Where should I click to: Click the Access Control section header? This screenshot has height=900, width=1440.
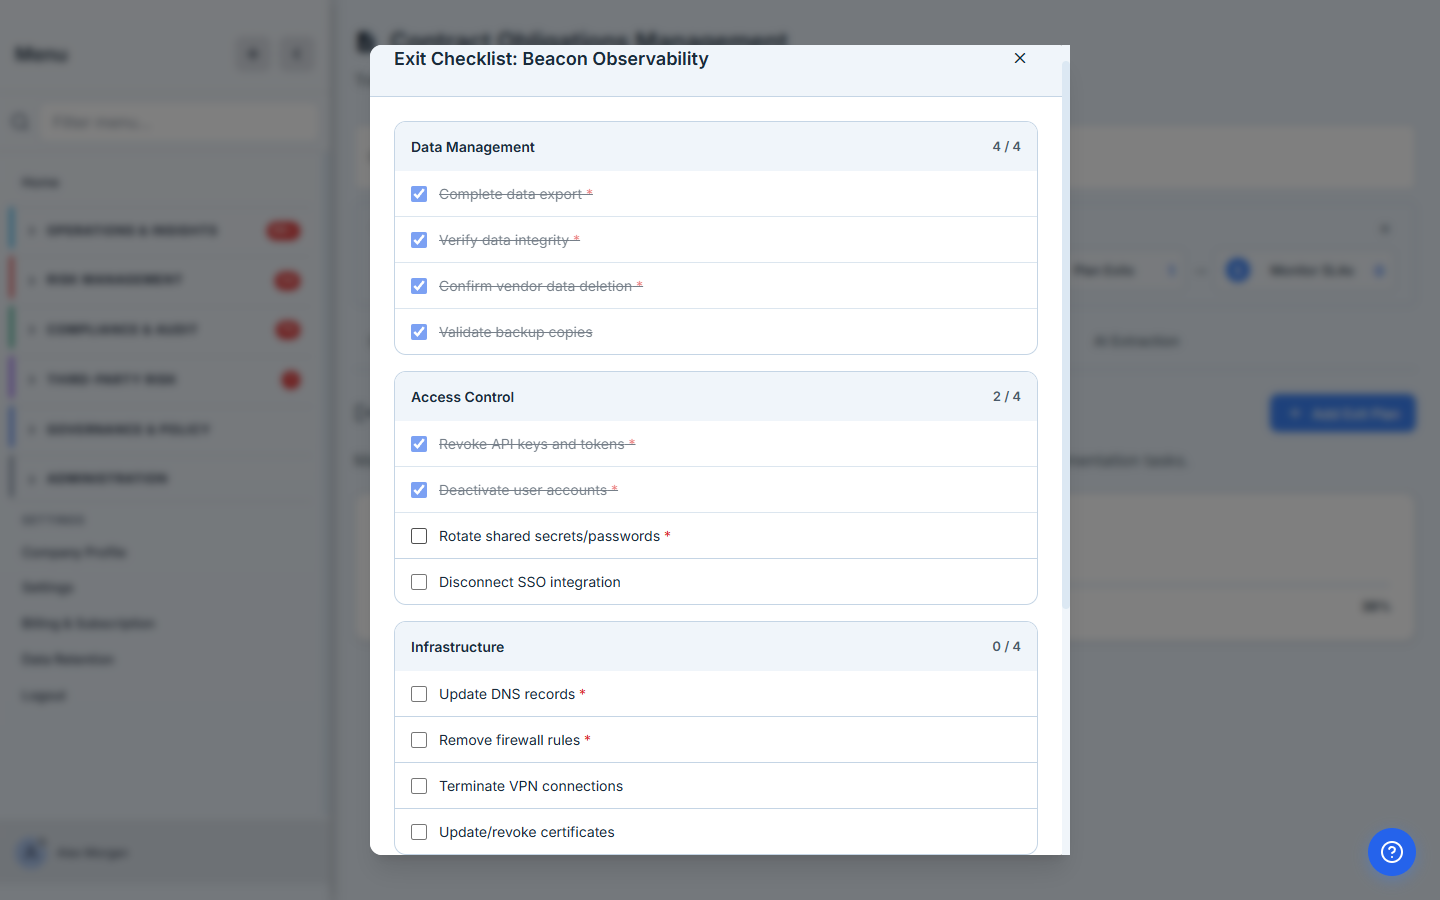click(716, 397)
